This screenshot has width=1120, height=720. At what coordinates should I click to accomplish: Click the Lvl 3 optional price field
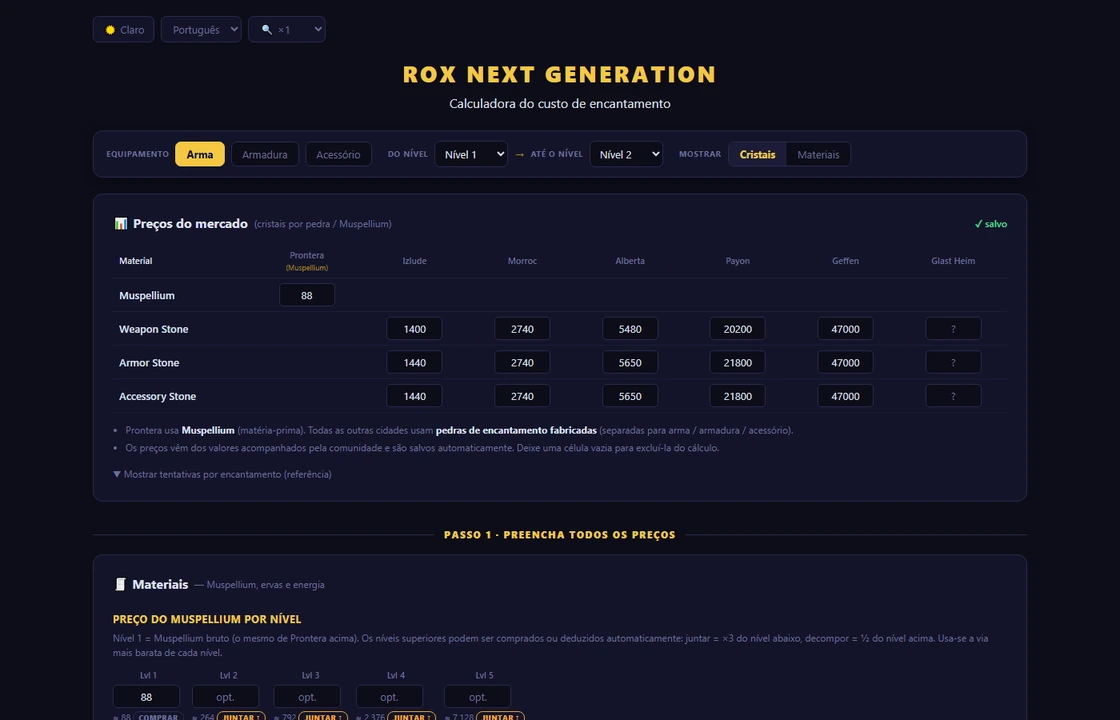point(307,696)
